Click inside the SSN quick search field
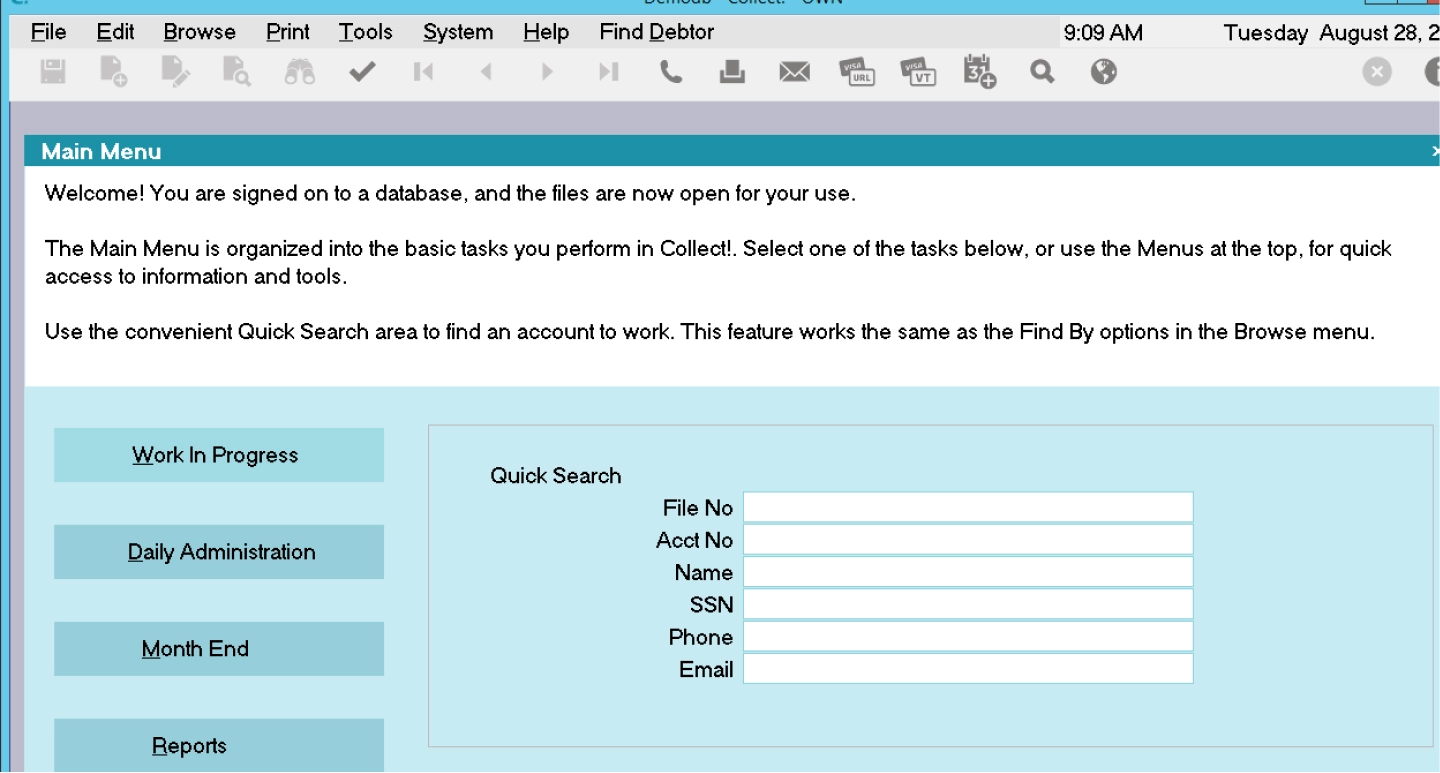The height and width of the screenshot is (773, 1440). (x=966, y=603)
